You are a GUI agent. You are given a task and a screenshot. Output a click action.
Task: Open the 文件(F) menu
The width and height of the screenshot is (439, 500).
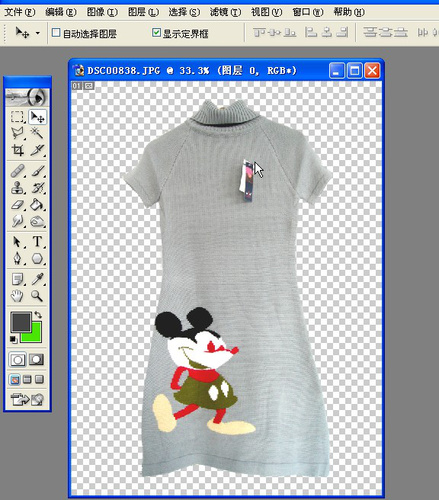pyautogui.click(x=20, y=12)
